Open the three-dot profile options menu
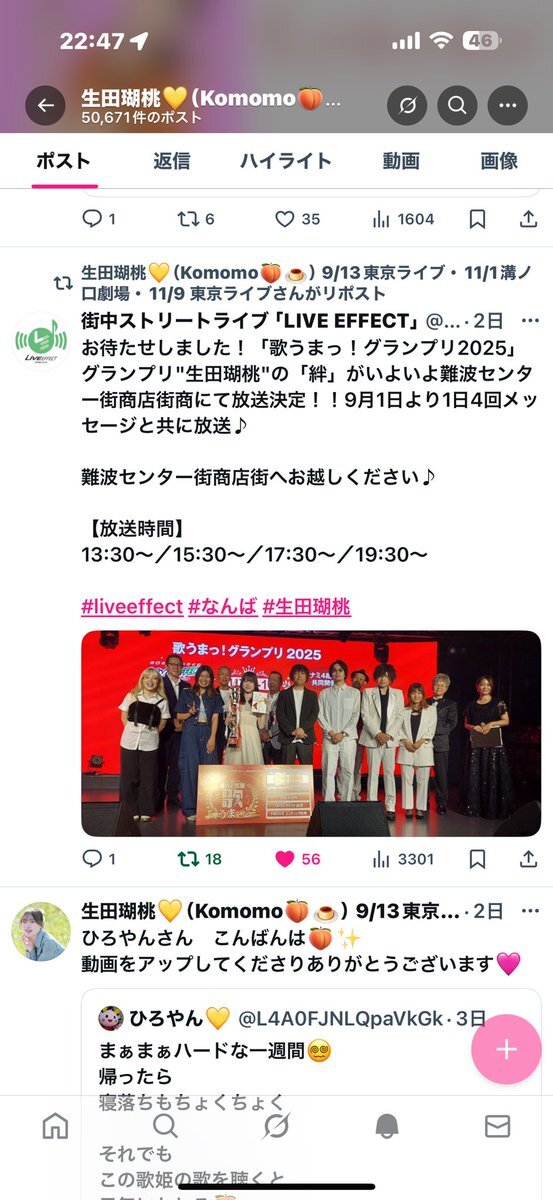Screen dimensions: 553x1200 [x=507, y=105]
